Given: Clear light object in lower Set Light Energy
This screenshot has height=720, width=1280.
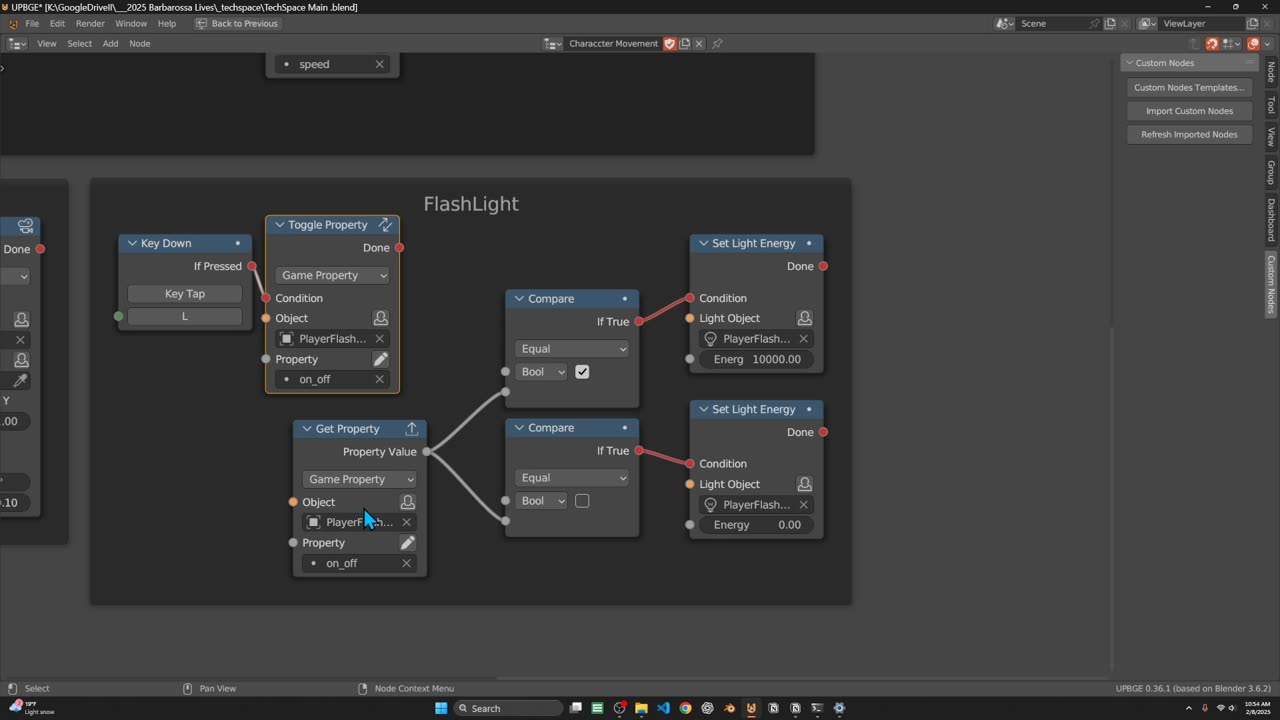Looking at the screenshot, I should [804, 505].
